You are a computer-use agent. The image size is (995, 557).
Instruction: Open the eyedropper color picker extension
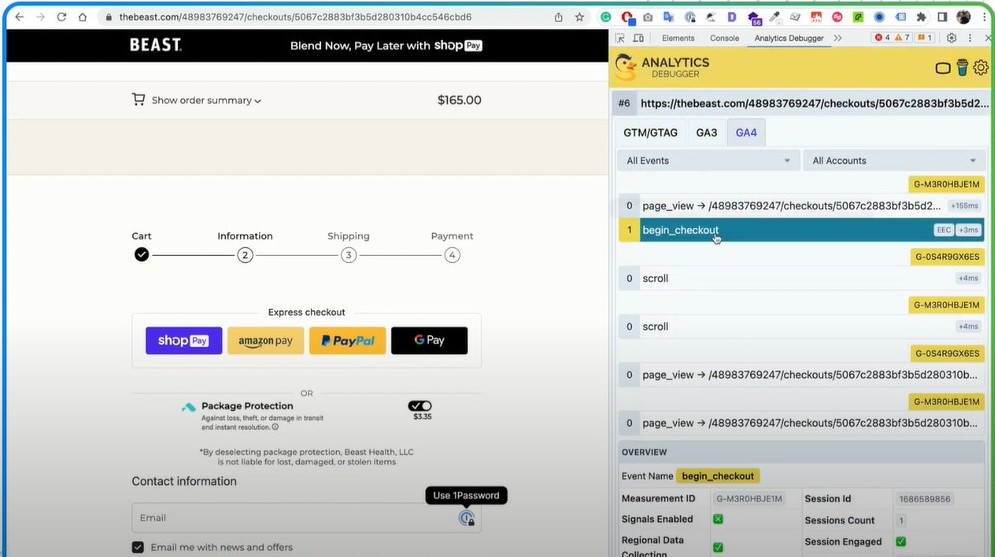pyautogui.click(x=774, y=17)
